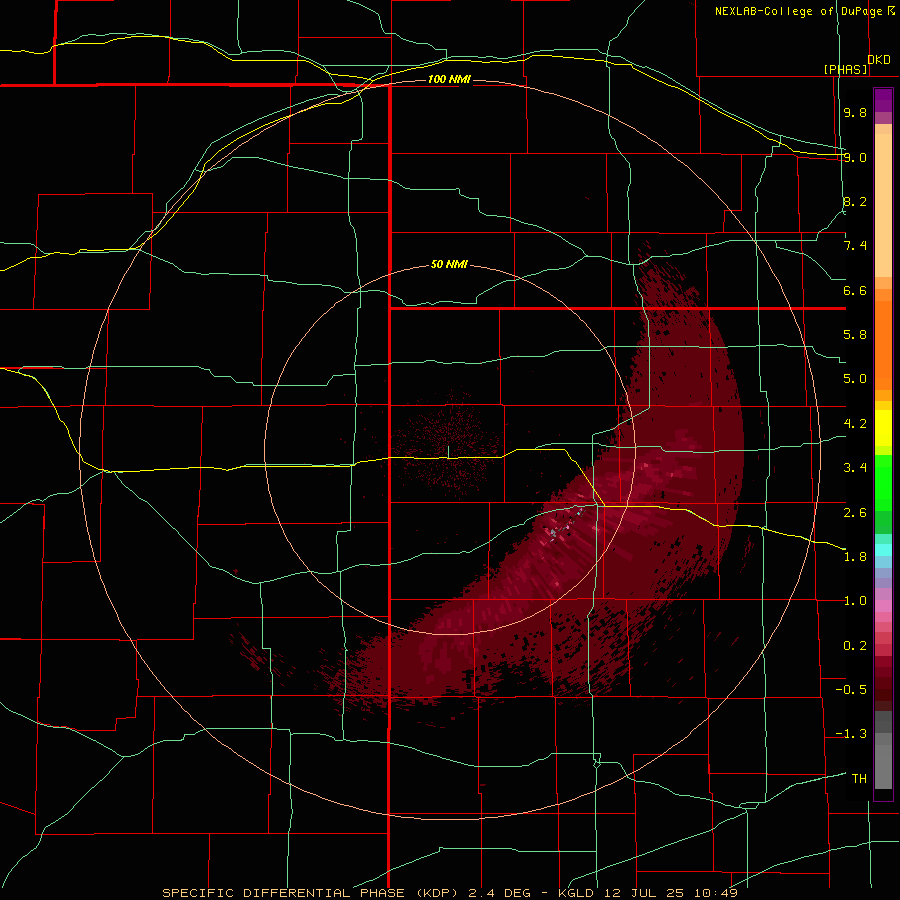Click the 9.0 value on the color scale

(x=855, y=157)
